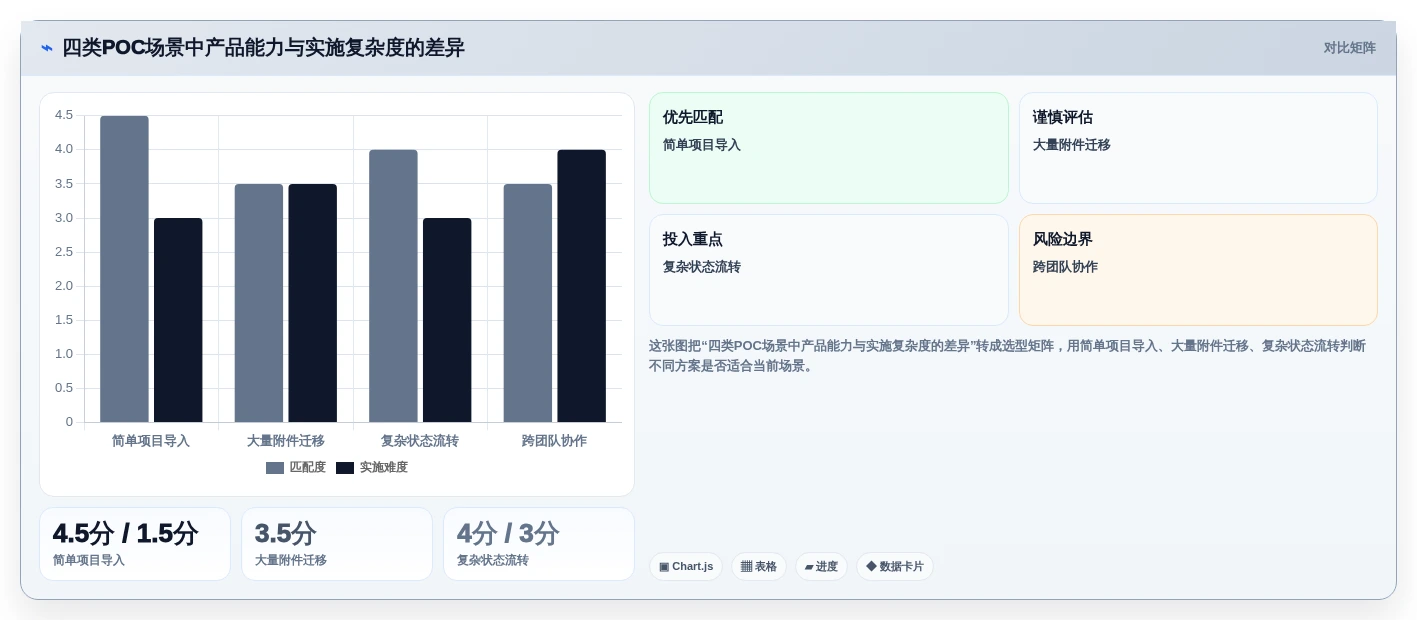Select the 数据卡片 tag
The width and height of the screenshot is (1417, 620).
pos(895,567)
